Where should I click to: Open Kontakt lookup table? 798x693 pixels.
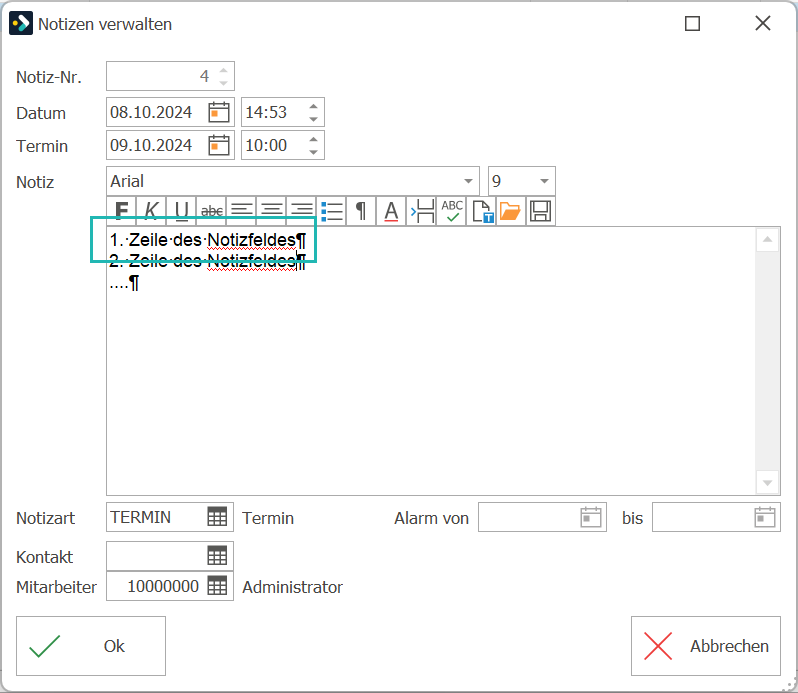(x=217, y=556)
